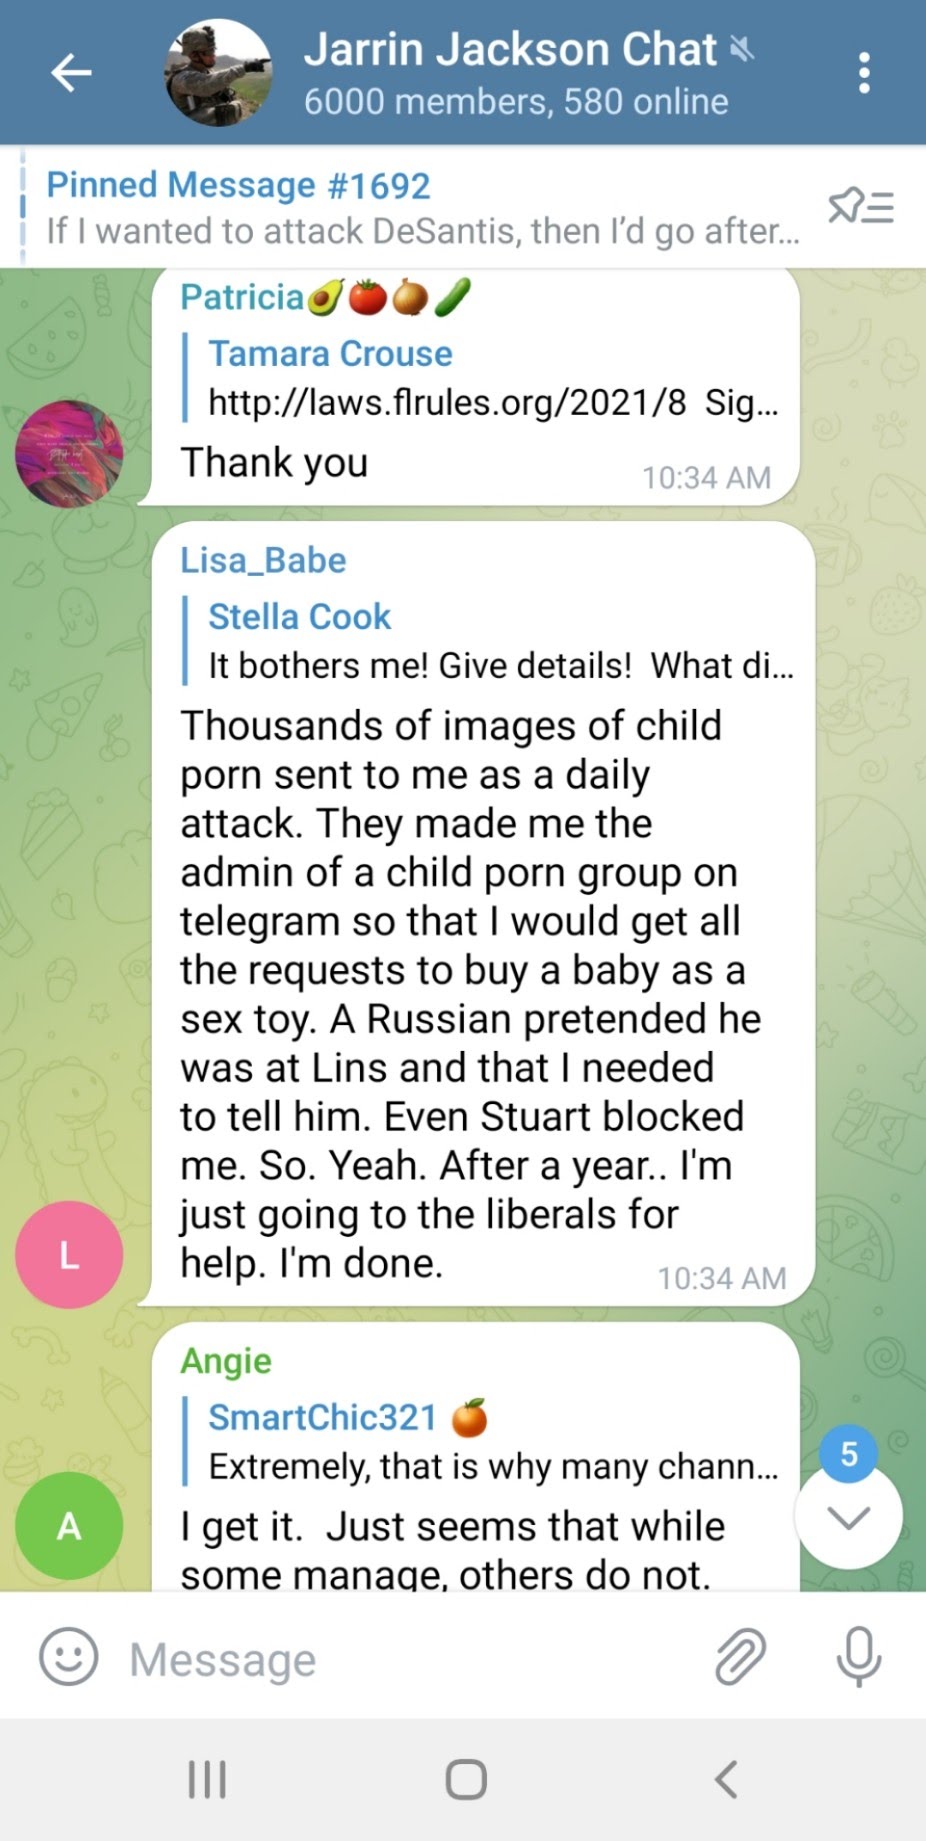This screenshot has width=926, height=1841.
Task: Open the pinned messages list icon
Action: (x=860, y=207)
